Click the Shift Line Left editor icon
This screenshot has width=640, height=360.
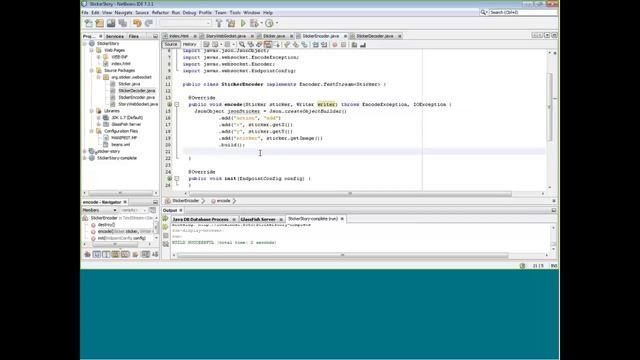click(316, 44)
